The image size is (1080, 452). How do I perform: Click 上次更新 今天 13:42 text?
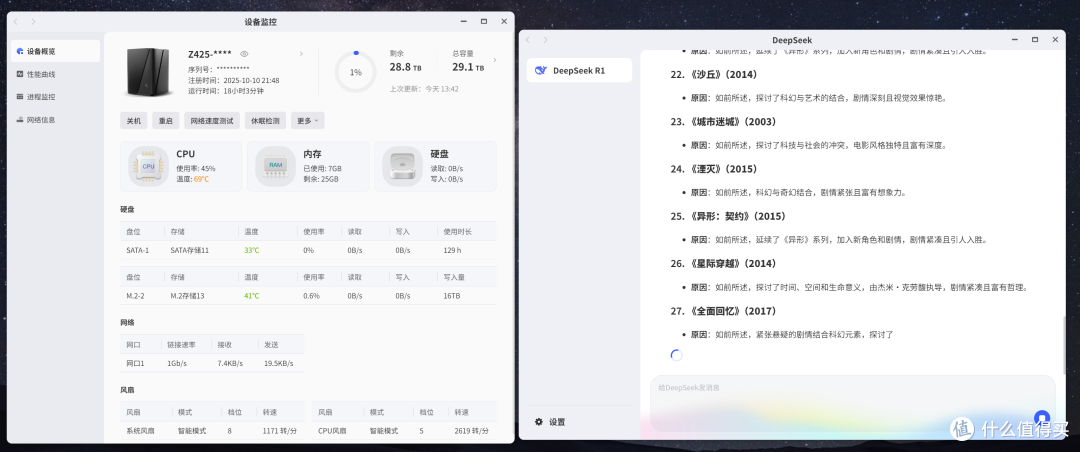click(424, 89)
